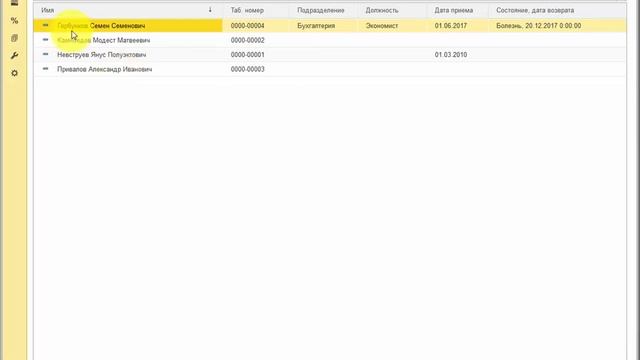Click the cell 0000-00004
The width and height of the screenshot is (640, 360).
point(247,26)
